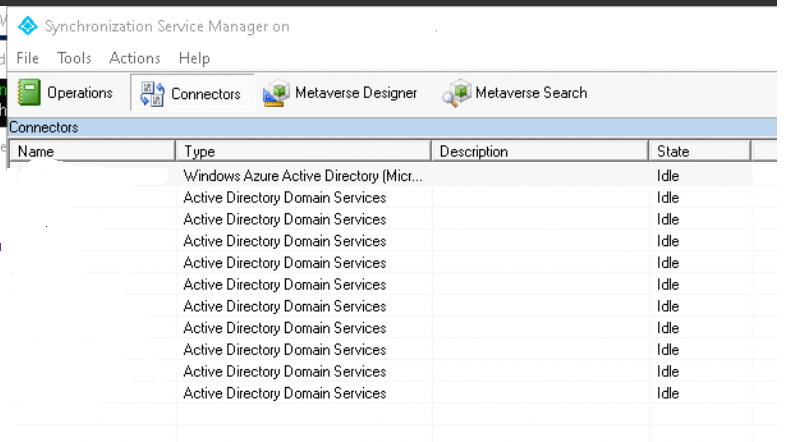Click the Connectors toolbar icon
Image resolution: width=787 pixels, height=442 pixels.
tap(152, 94)
